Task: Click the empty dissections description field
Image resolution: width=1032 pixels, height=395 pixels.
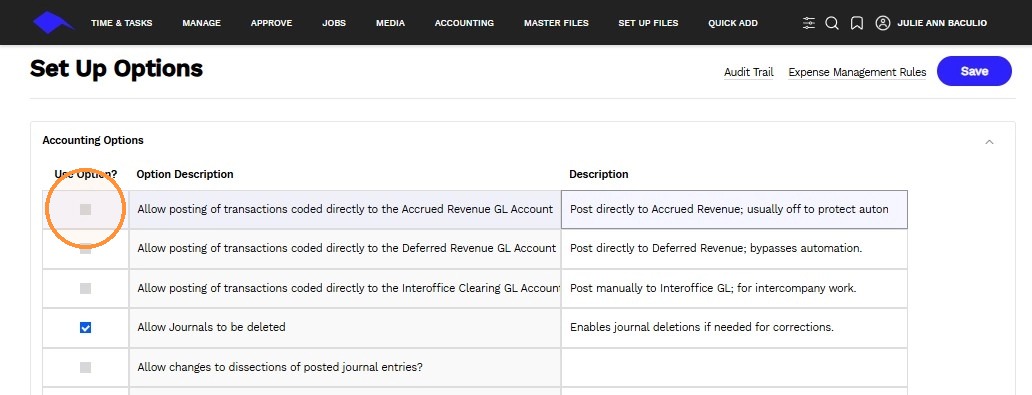Action: tap(734, 367)
